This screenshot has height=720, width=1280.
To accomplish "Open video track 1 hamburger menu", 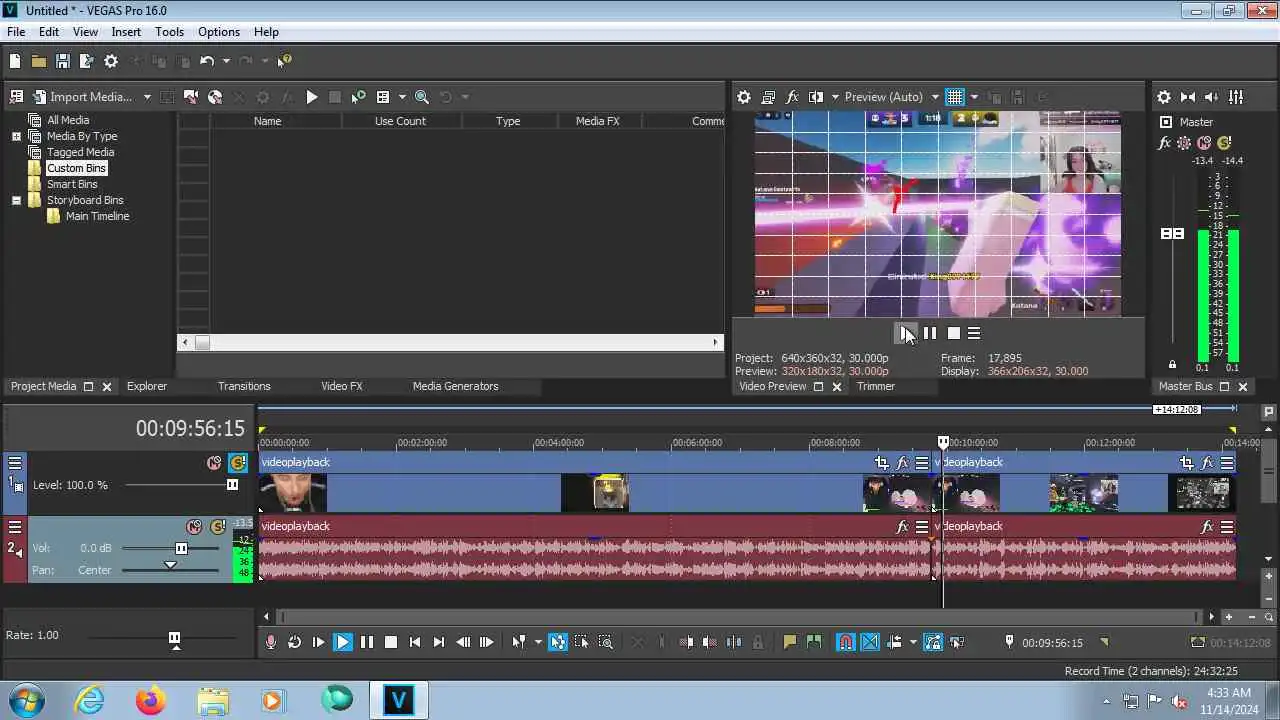I will point(15,463).
